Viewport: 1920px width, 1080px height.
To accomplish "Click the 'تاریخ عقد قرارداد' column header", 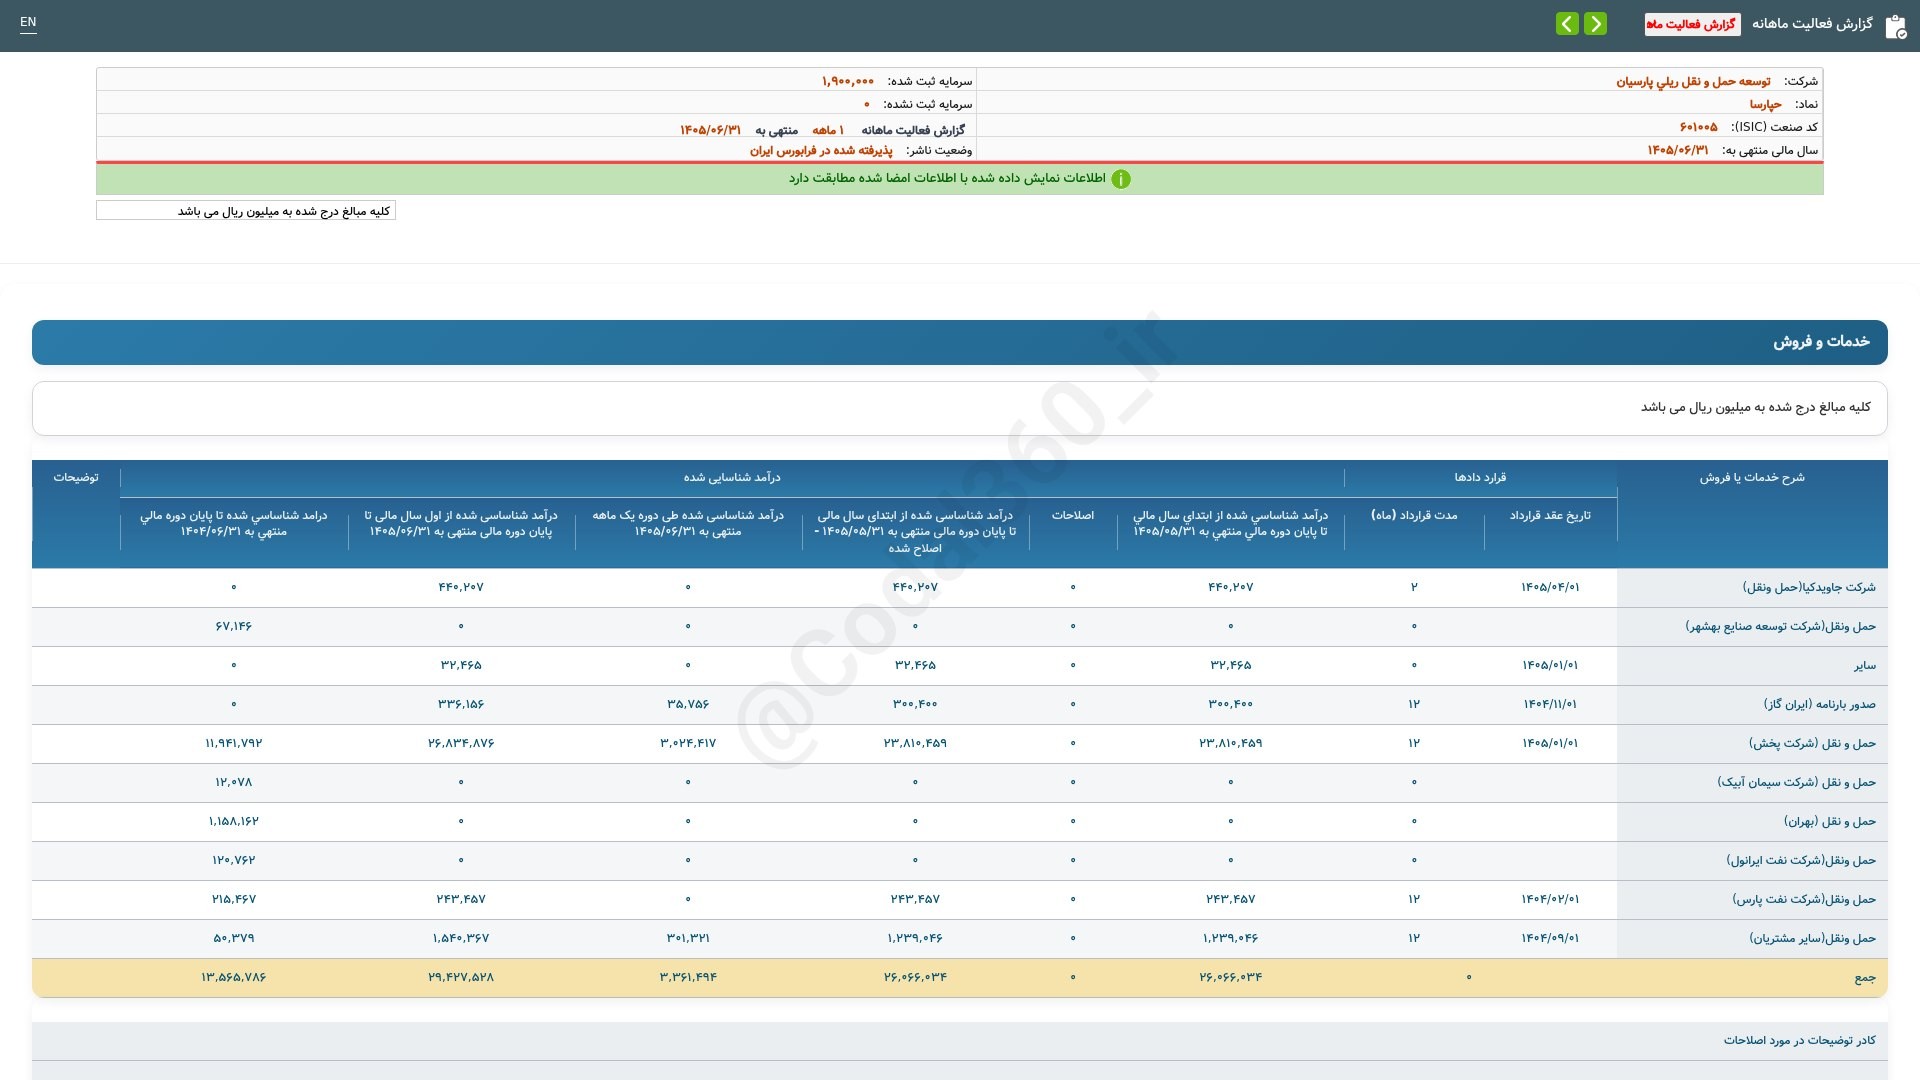I will click(x=1550, y=516).
